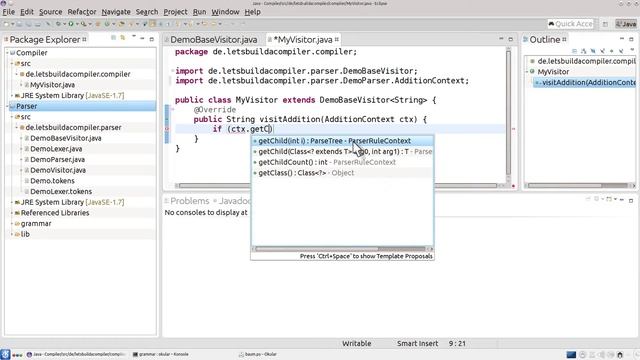Toggle folding of the import statements

[x=172, y=71]
